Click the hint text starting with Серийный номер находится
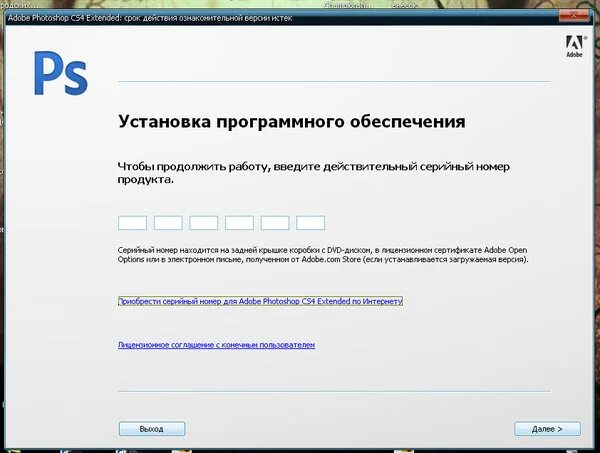 point(323,255)
